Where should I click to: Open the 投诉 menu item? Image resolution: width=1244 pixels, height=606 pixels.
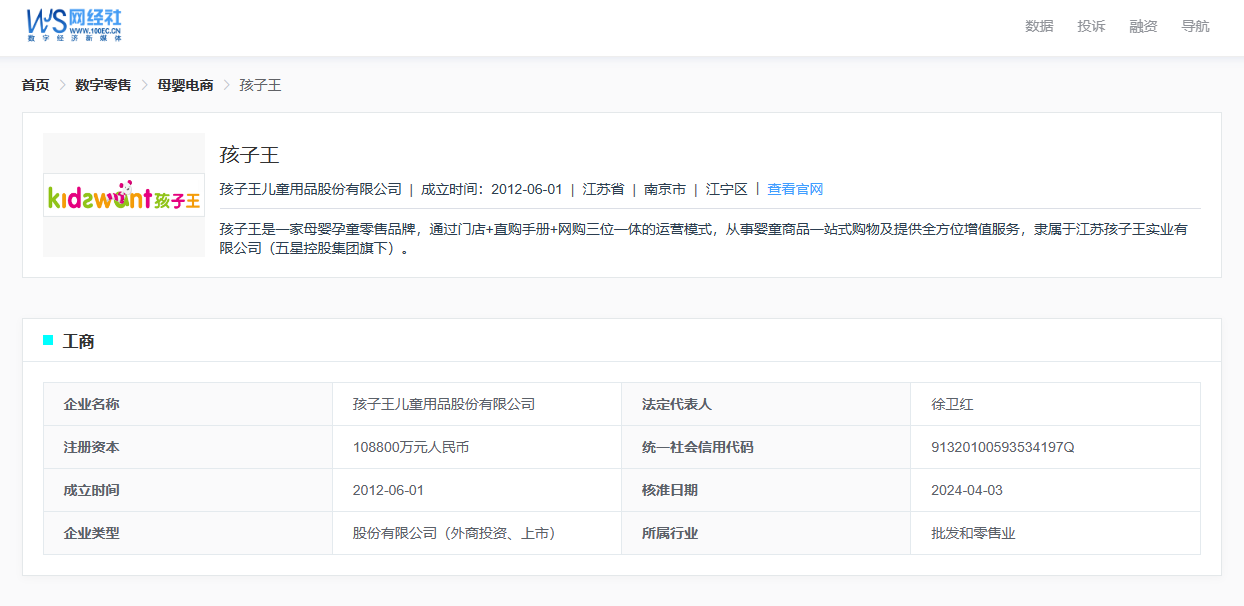tap(1091, 26)
